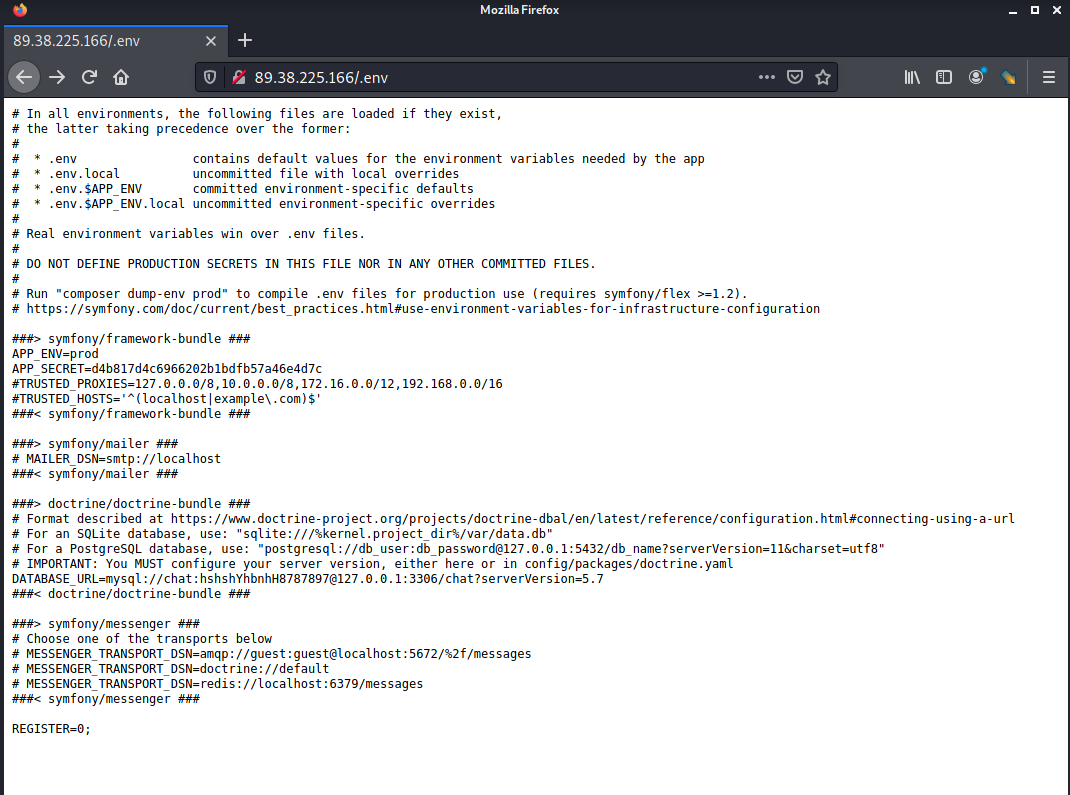Select the 89.38.225.166/.env tab

(x=100, y=41)
